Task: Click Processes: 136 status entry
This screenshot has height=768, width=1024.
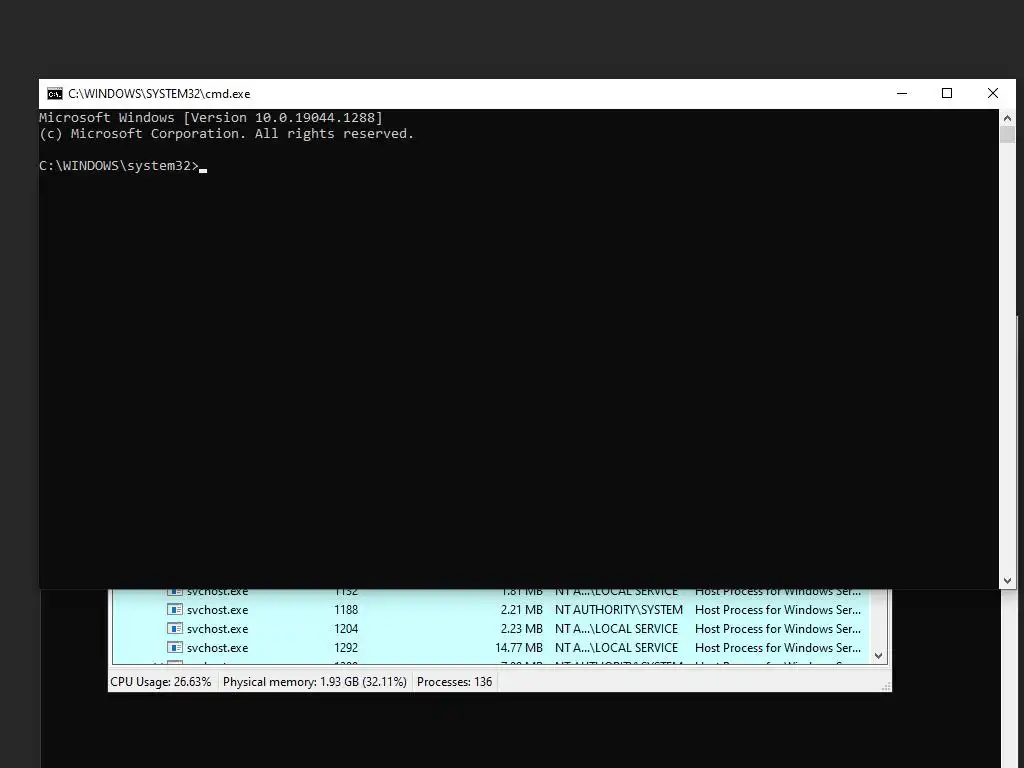Action: coord(455,682)
